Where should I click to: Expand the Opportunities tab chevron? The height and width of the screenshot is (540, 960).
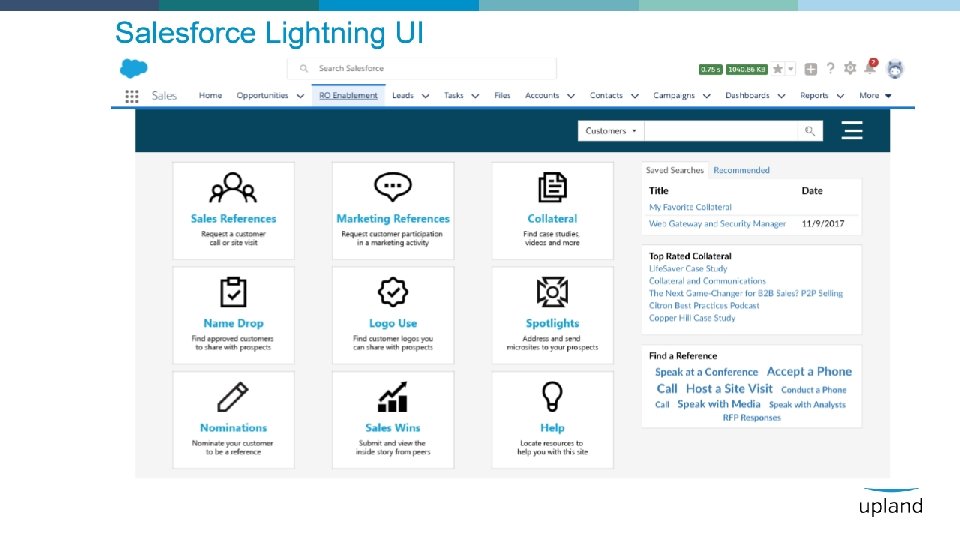click(x=300, y=96)
